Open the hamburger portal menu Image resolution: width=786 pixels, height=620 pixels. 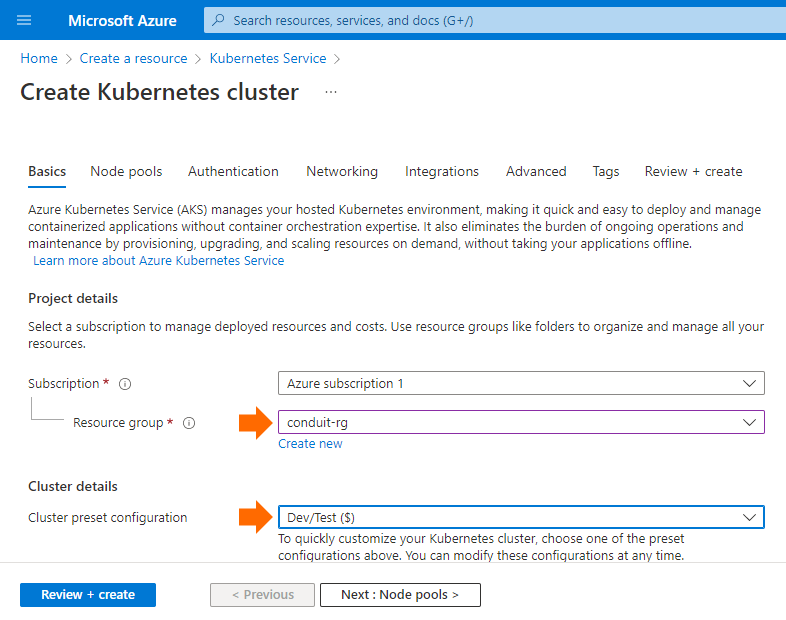tap(24, 21)
